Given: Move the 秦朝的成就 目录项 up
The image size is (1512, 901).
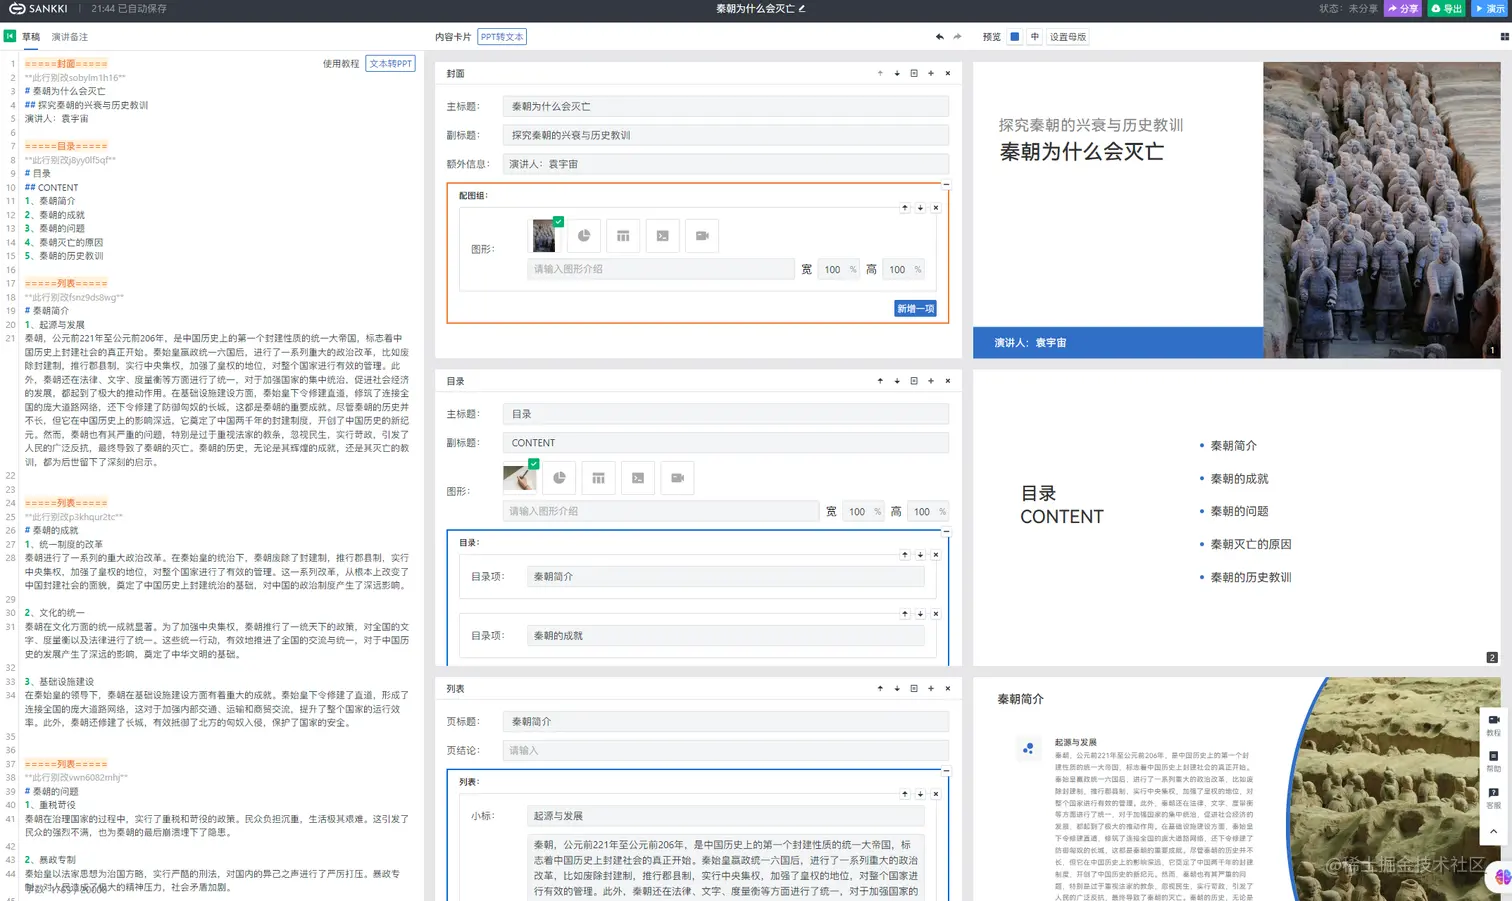Looking at the screenshot, I should pos(905,614).
